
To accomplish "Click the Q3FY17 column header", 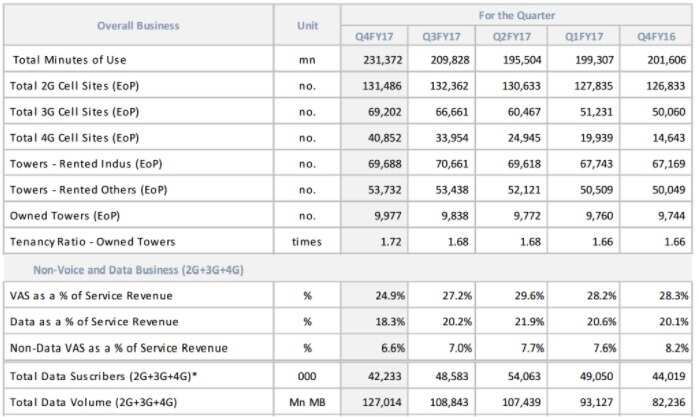I will pyautogui.click(x=442, y=37).
